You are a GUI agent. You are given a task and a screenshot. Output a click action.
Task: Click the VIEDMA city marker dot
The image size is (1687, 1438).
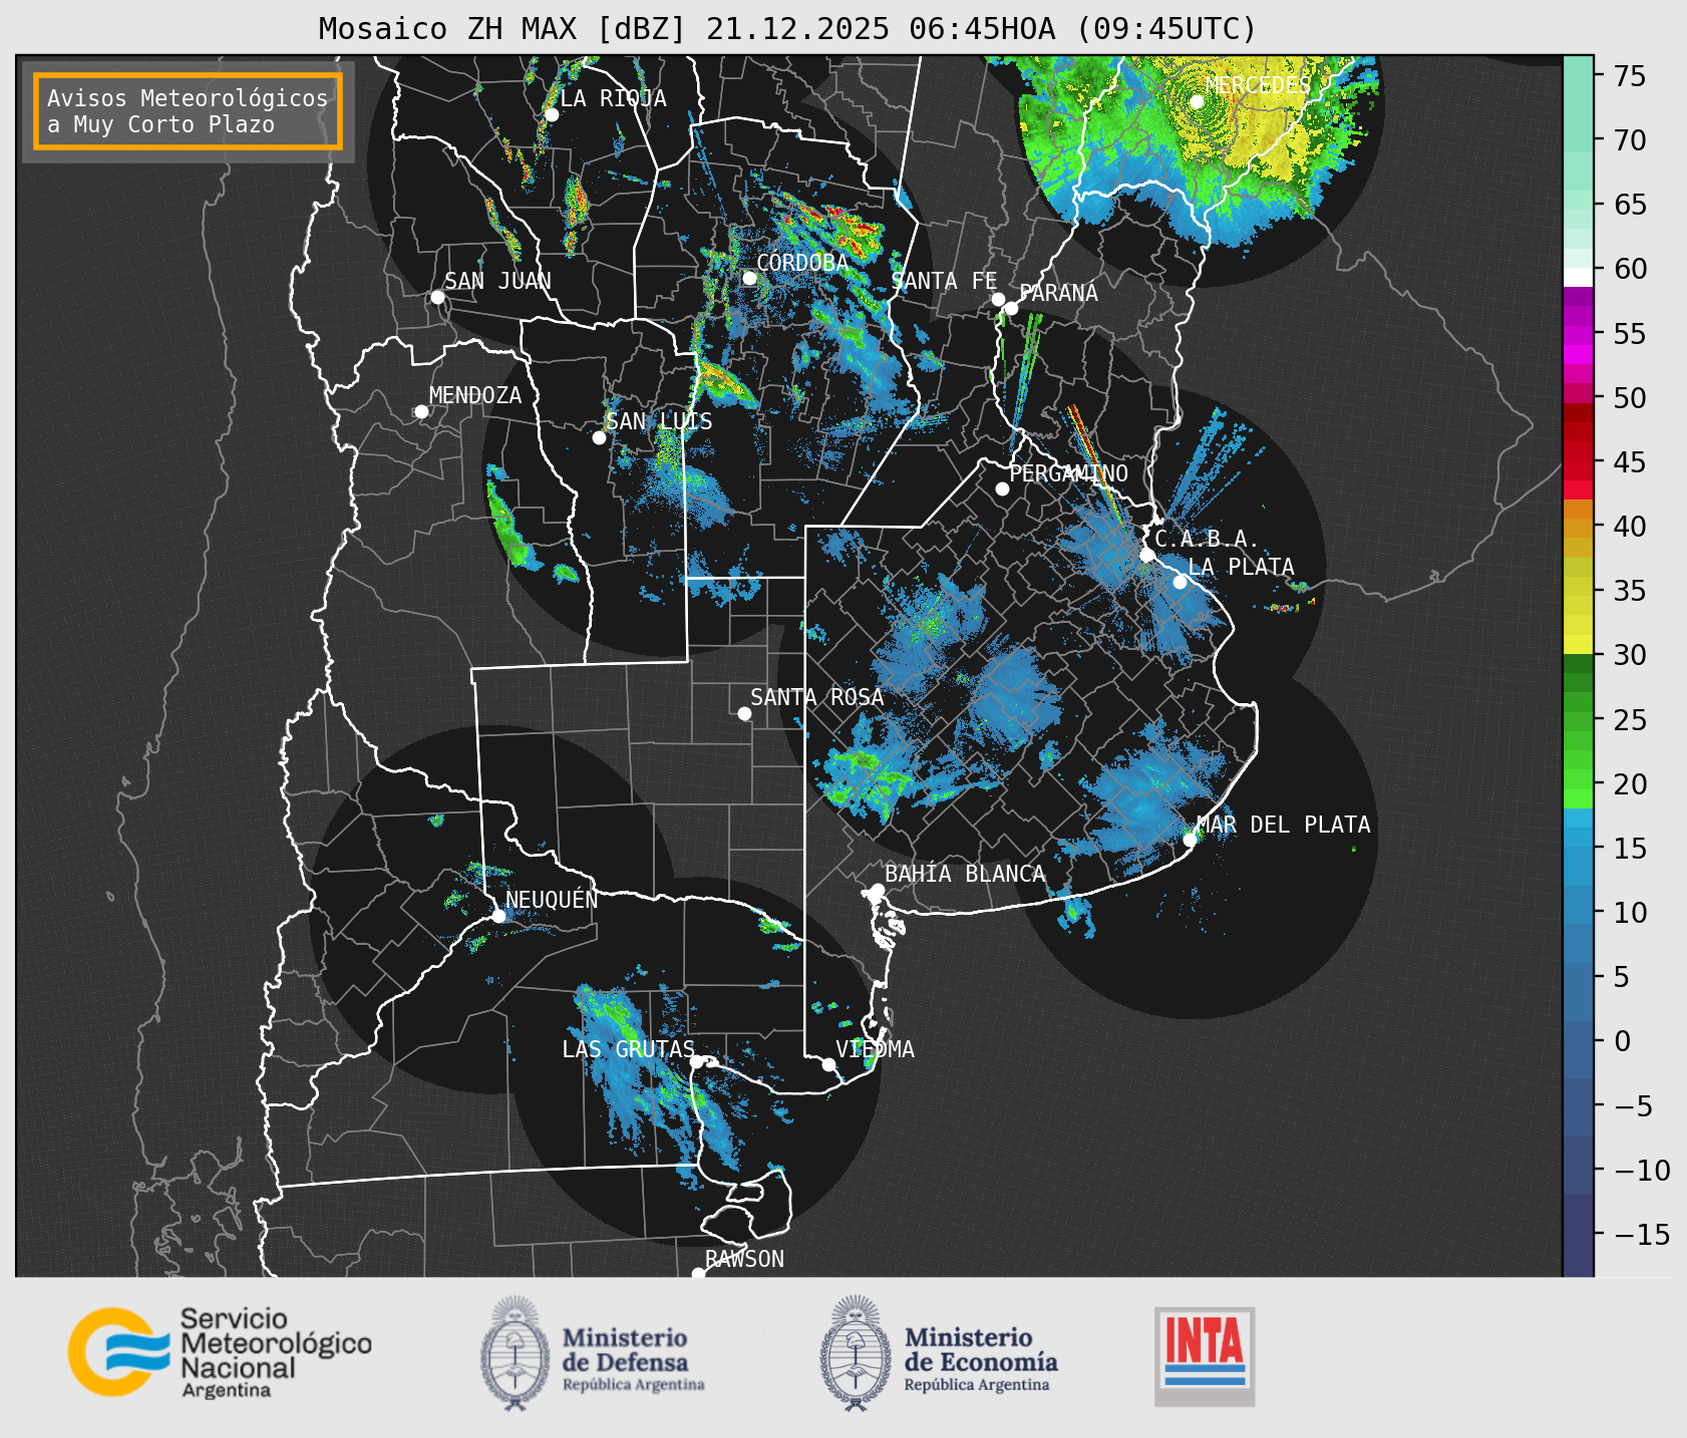coord(828,1064)
